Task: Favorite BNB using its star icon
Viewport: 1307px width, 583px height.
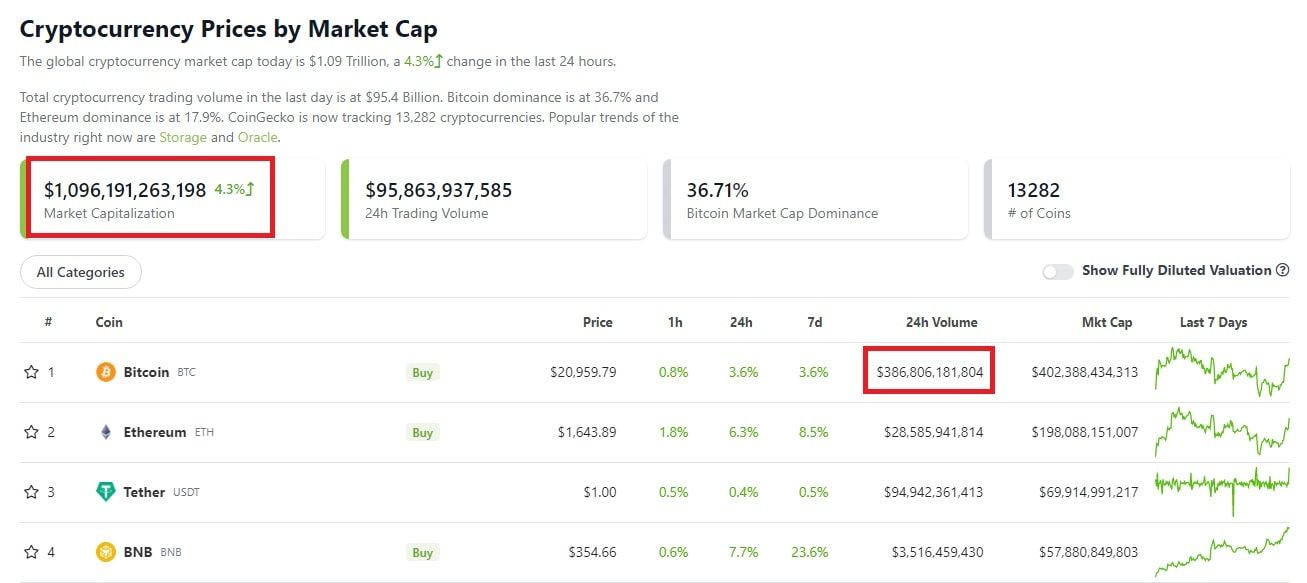Action: point(31,552)
